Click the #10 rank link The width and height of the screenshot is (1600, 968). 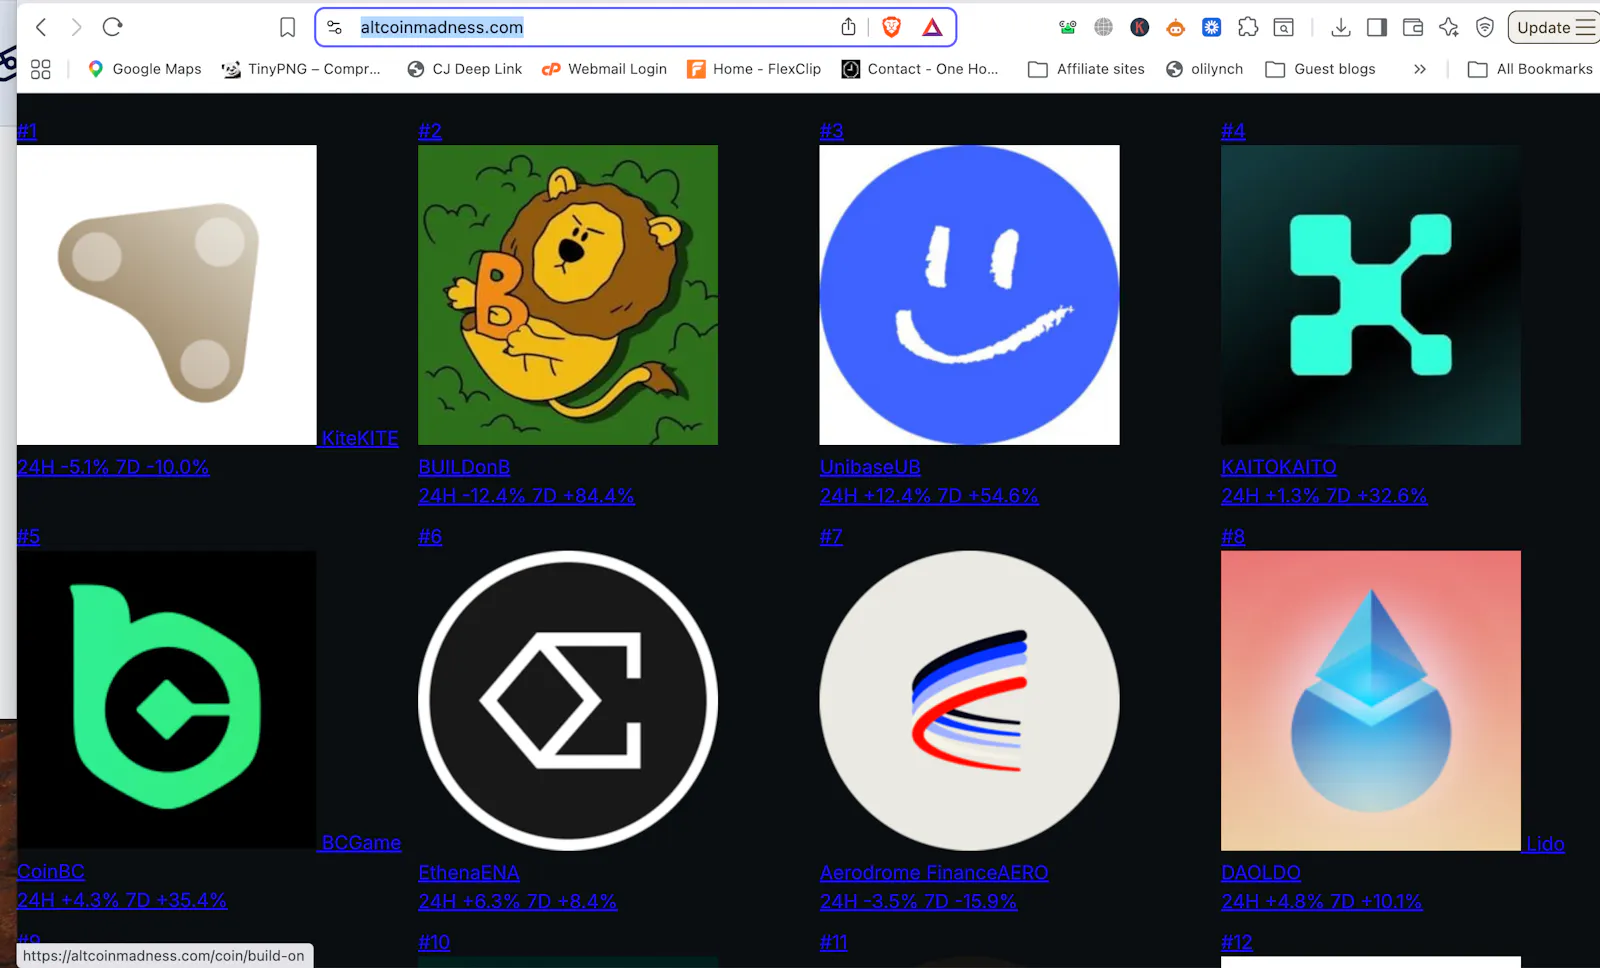(434, 942)
